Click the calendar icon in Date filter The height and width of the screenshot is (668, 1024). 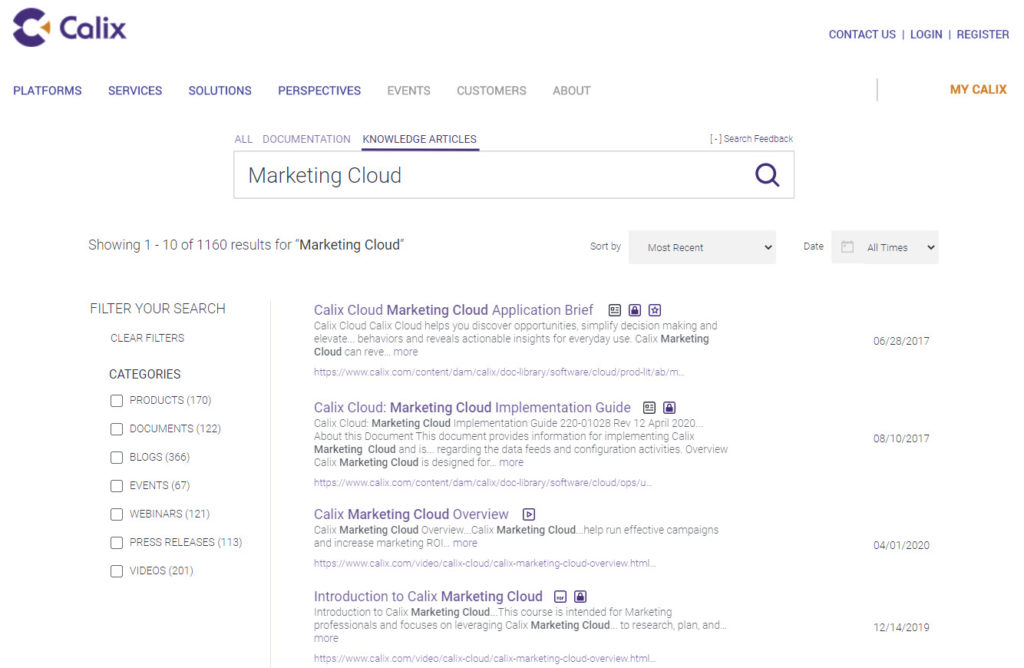847,247
